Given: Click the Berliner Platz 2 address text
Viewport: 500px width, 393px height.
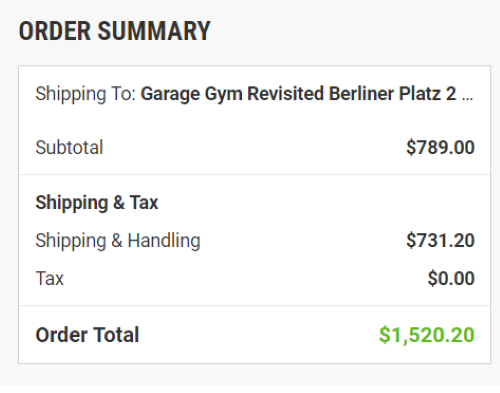Looking at the screenshot, I should [393, 94].
